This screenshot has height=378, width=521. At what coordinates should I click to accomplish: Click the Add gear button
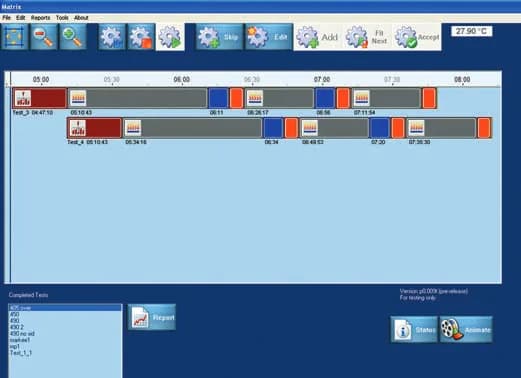317,37
